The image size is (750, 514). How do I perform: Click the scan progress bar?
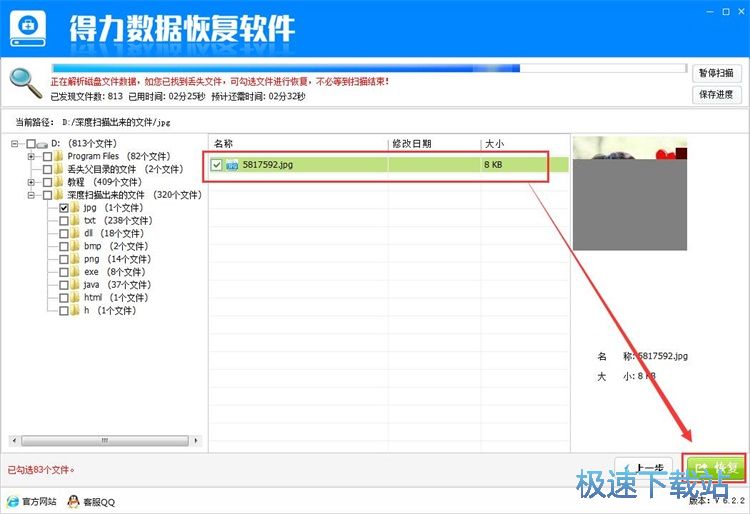369,69
